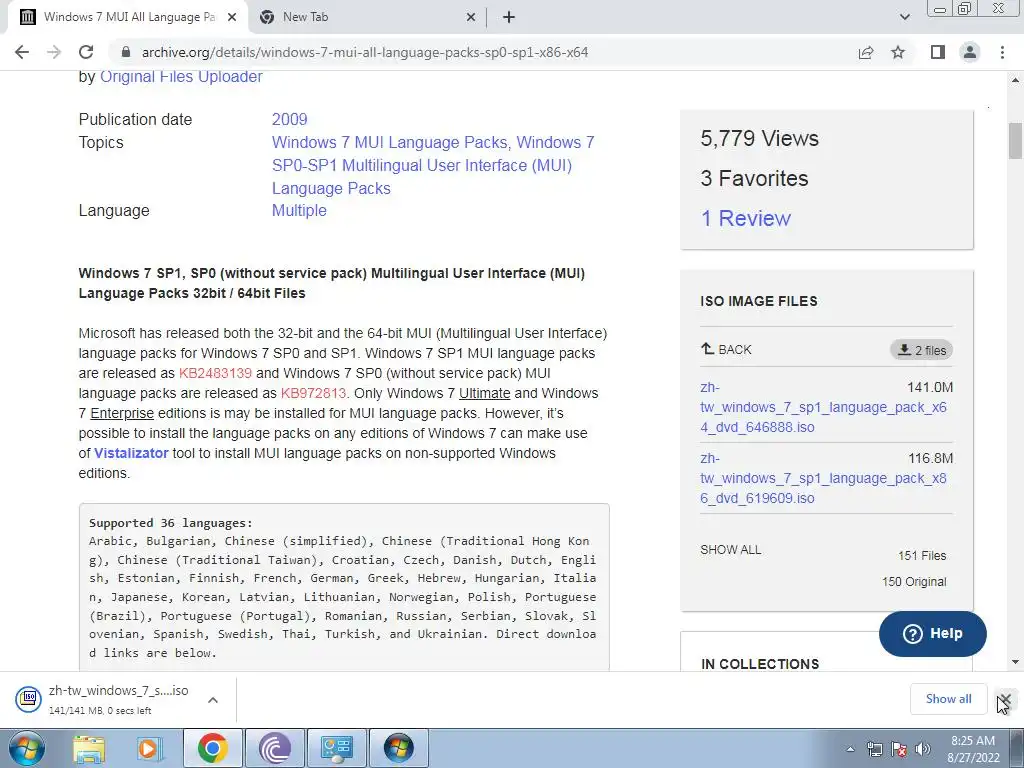Click the Chrome taskbar icon
This screenshot has width=1024, height=768.
(x=212, y=748)
